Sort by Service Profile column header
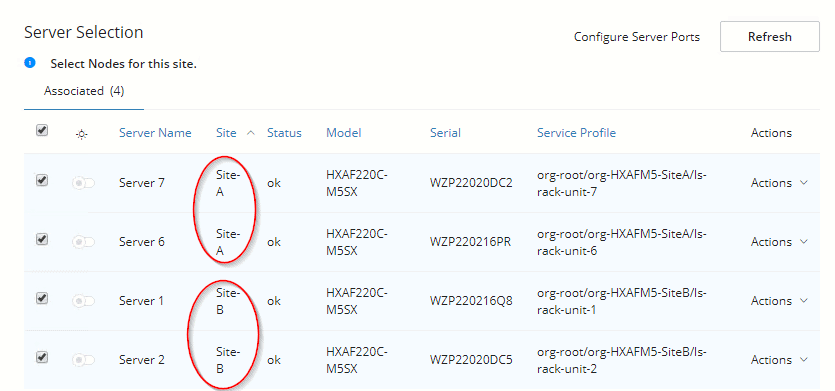The width and height of the screenshot is (835, 391). 576,133
